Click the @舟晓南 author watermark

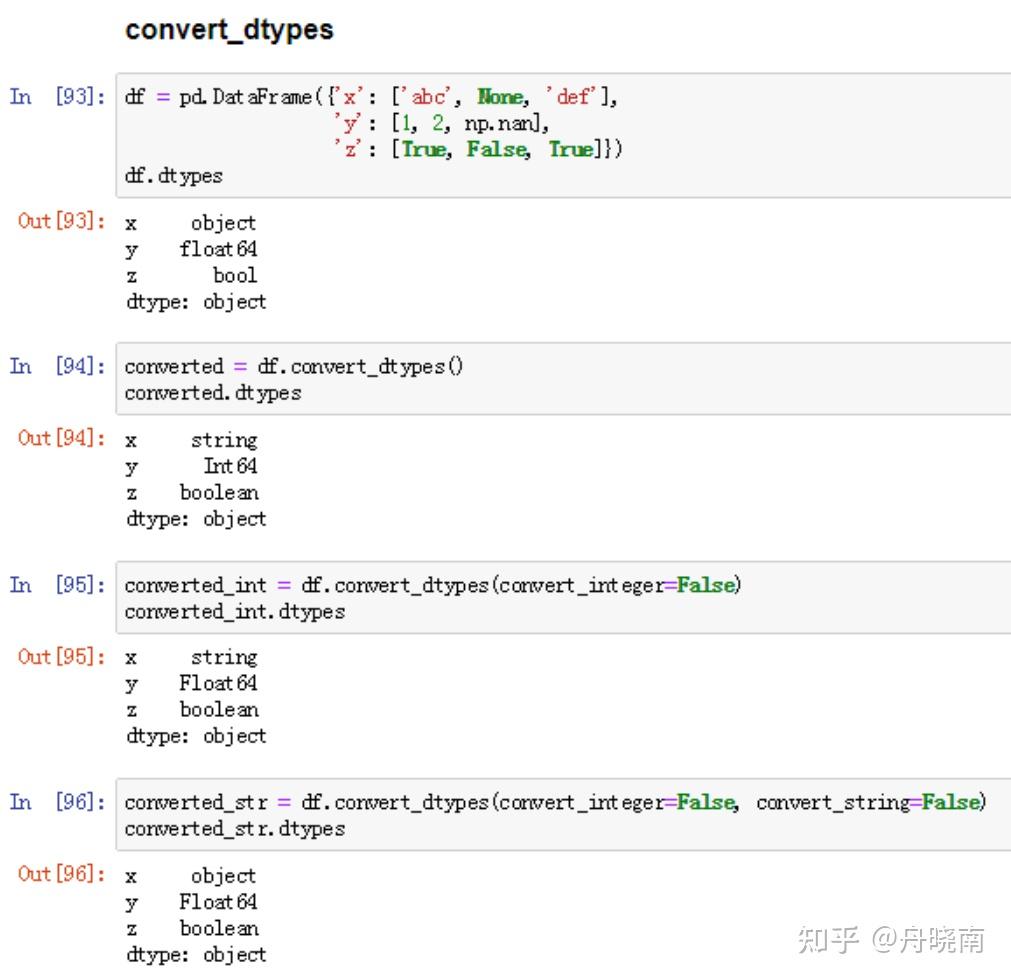(x=928, y=940)
